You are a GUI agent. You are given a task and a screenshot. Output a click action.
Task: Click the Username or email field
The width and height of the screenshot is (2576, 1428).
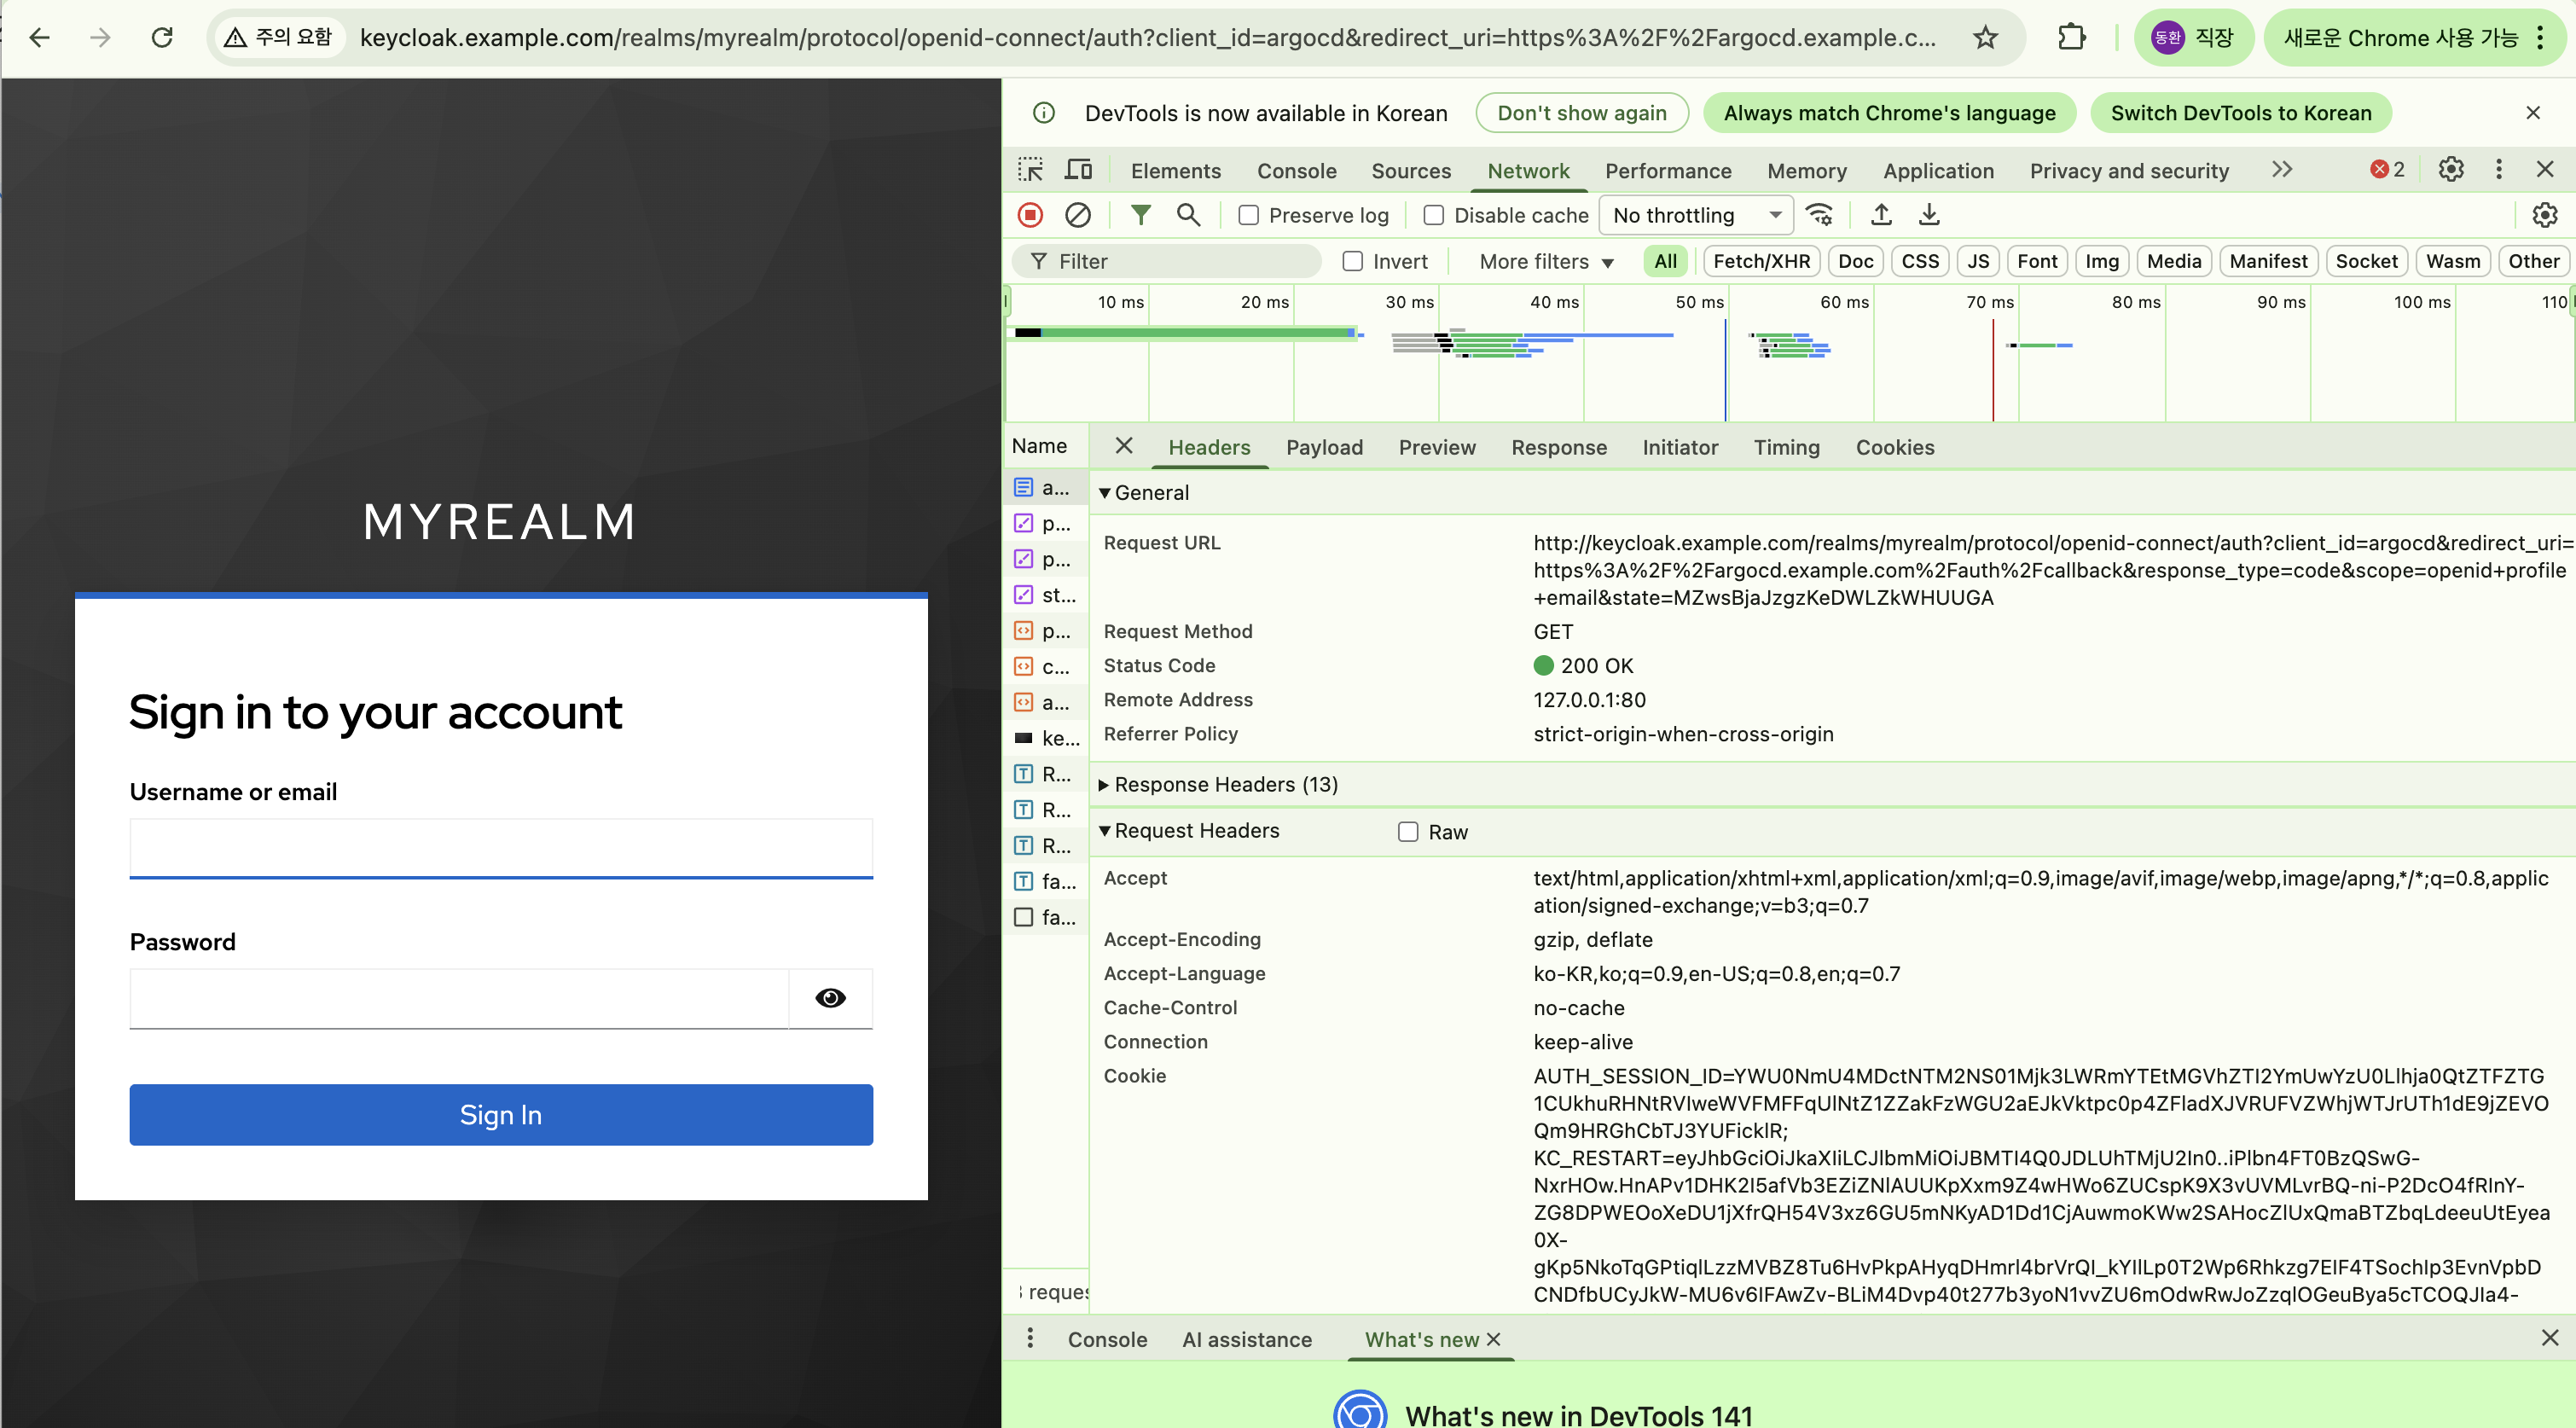point(501,848)
